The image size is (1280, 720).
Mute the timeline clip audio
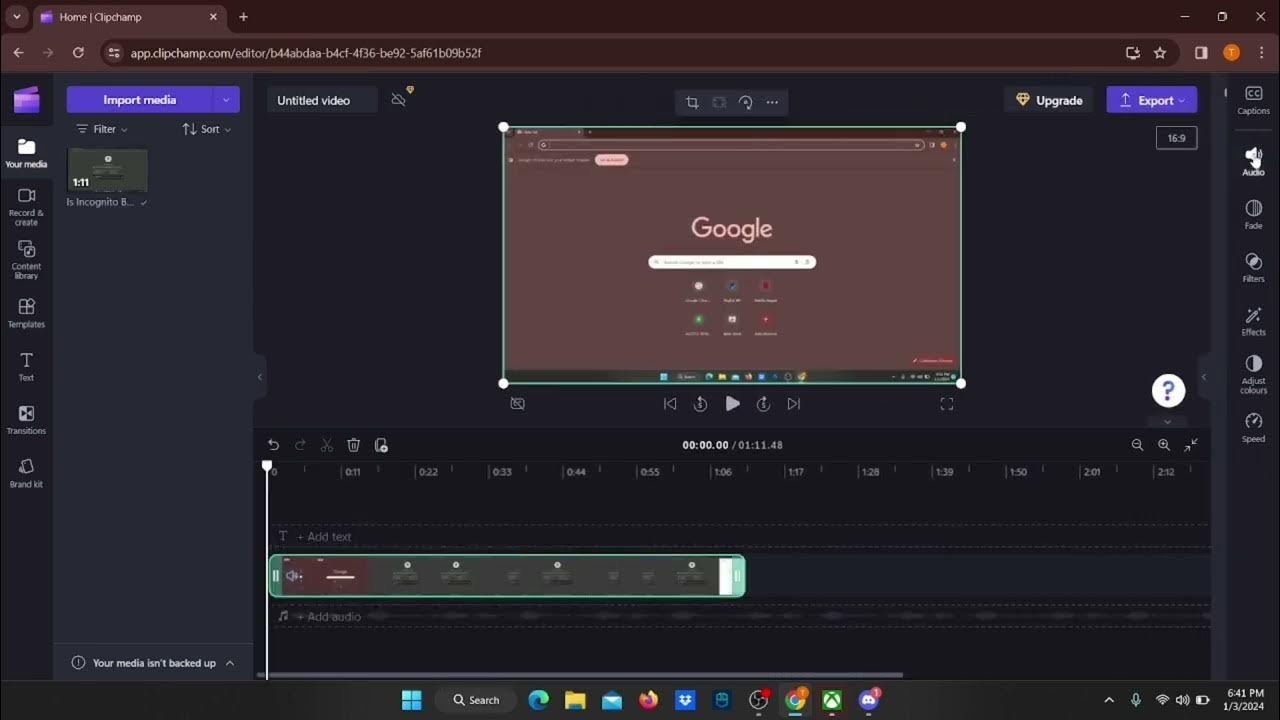pos(293,576)
